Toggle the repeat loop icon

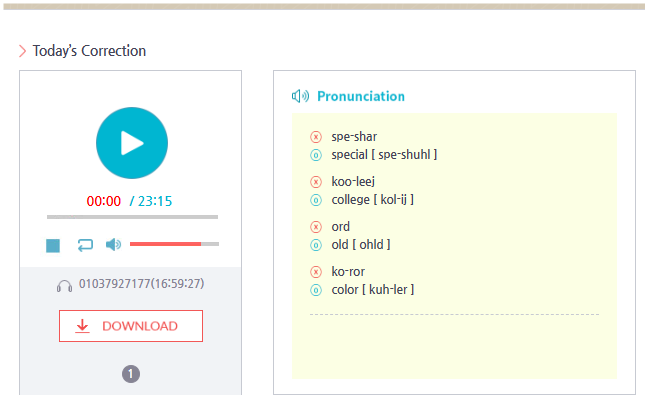[x=85, y=245]
